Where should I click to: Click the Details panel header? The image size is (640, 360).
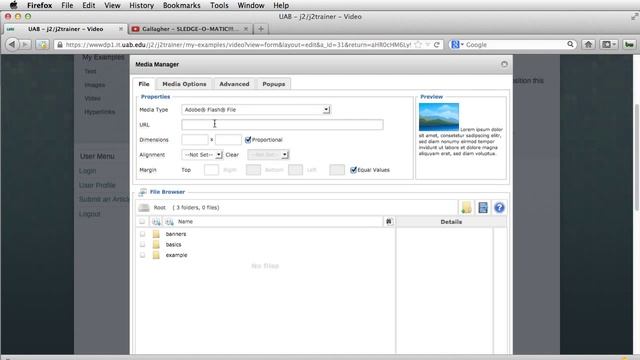(x=451, y=222)
